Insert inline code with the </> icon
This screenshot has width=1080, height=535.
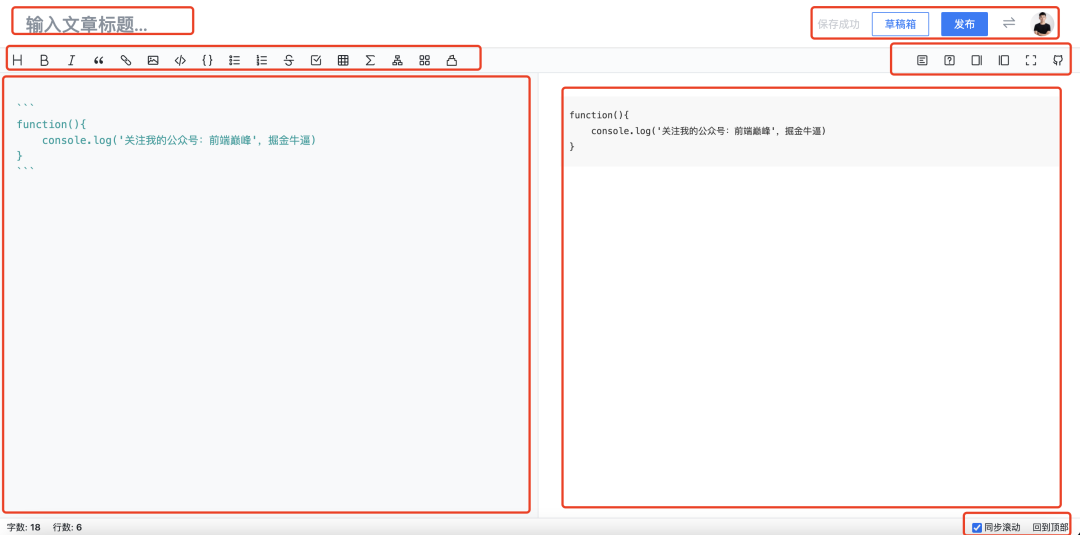180,61
